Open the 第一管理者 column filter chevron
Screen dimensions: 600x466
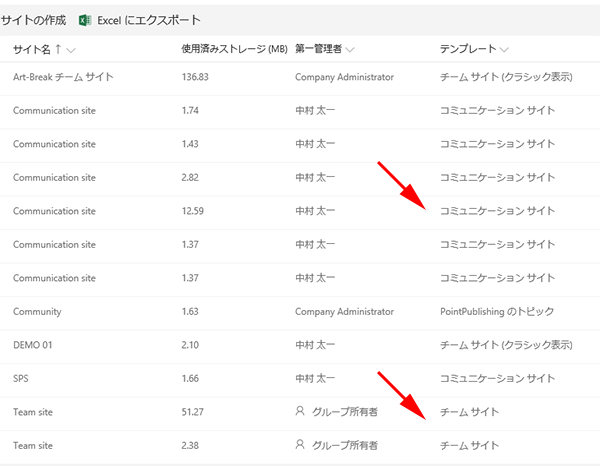pyautogui.click(x=350, y=50)
